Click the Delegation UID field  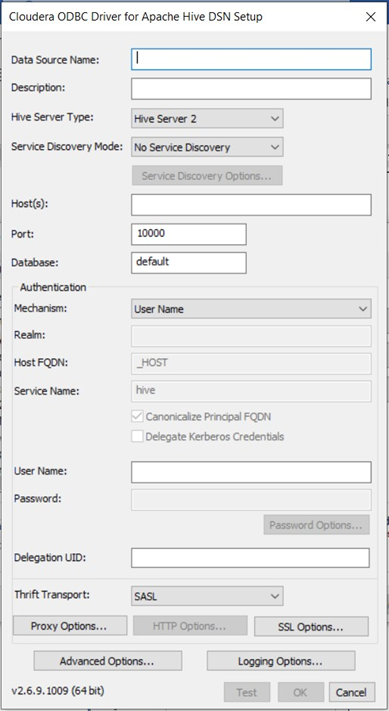tap(250, 558)
